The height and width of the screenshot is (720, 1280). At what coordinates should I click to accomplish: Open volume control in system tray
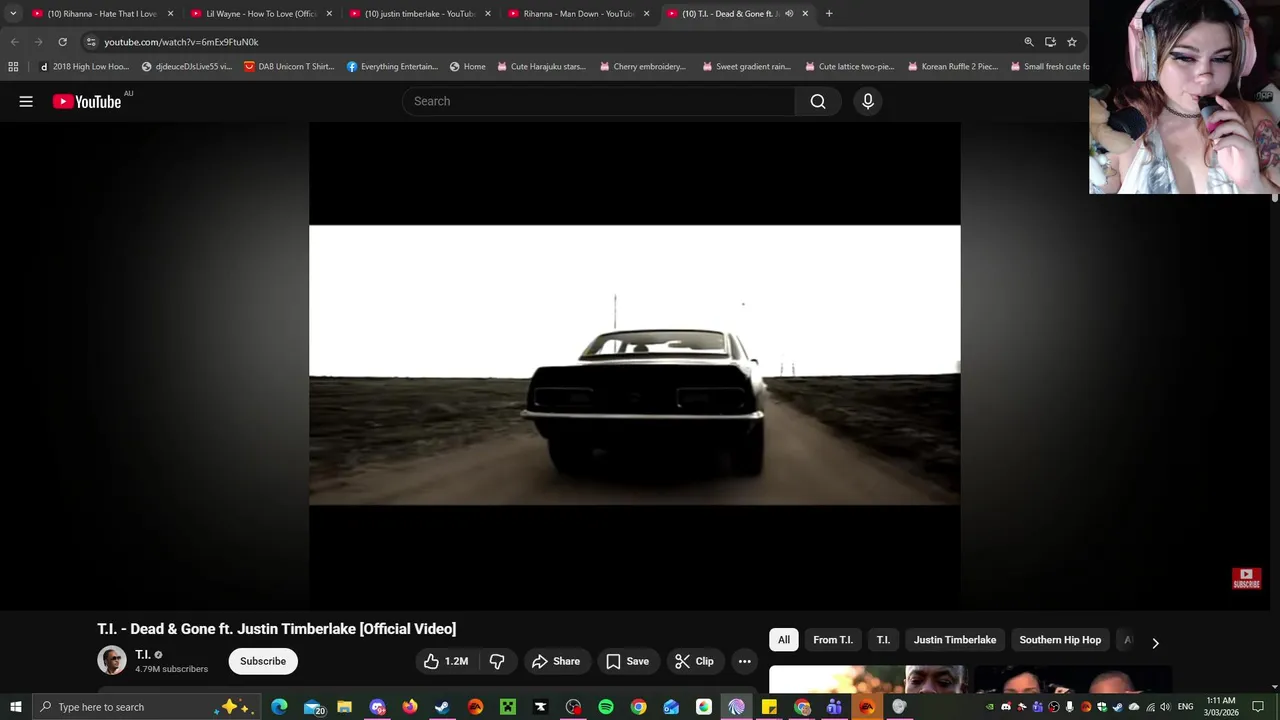[x=1165, y=707]
